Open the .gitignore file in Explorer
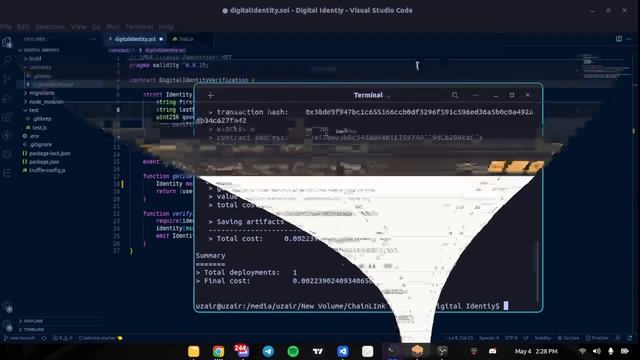 (x=40, y=145)
